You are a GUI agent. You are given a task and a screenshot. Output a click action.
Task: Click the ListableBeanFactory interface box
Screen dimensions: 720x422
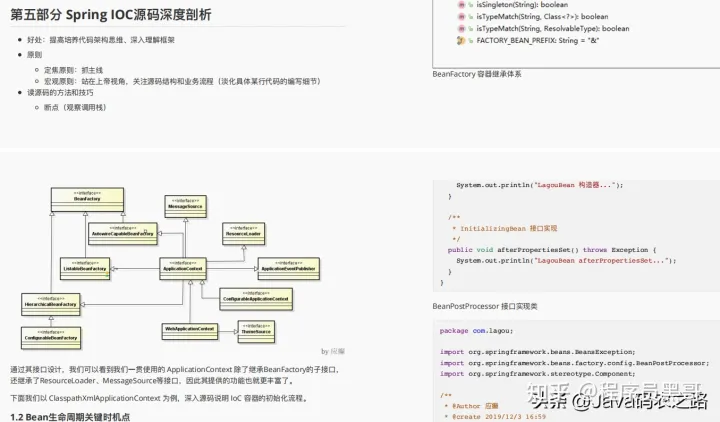(x=85, y=269)
